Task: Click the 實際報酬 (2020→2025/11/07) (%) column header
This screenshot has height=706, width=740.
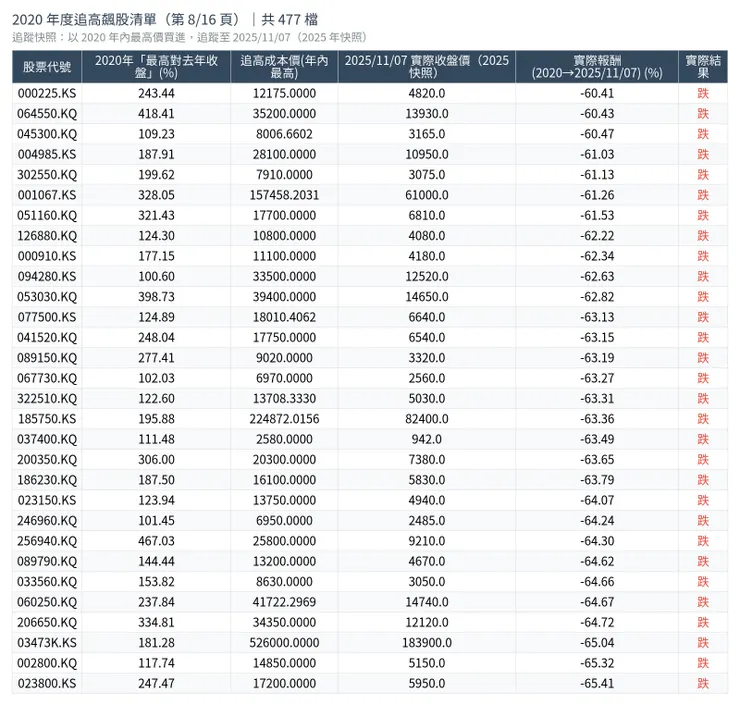Action: coord(597,67)
